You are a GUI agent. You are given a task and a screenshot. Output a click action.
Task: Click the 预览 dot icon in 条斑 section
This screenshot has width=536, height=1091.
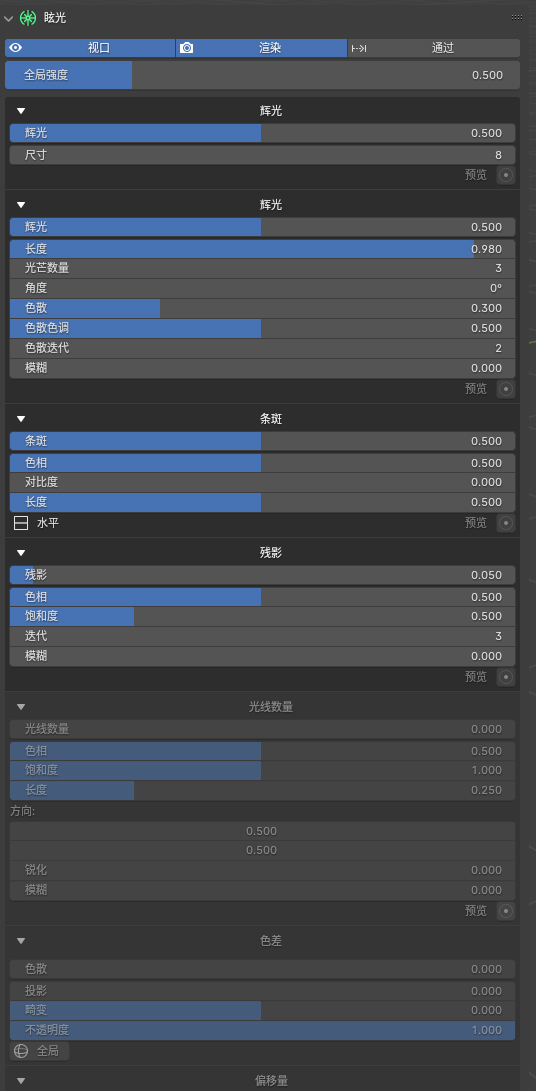[506, 523]
